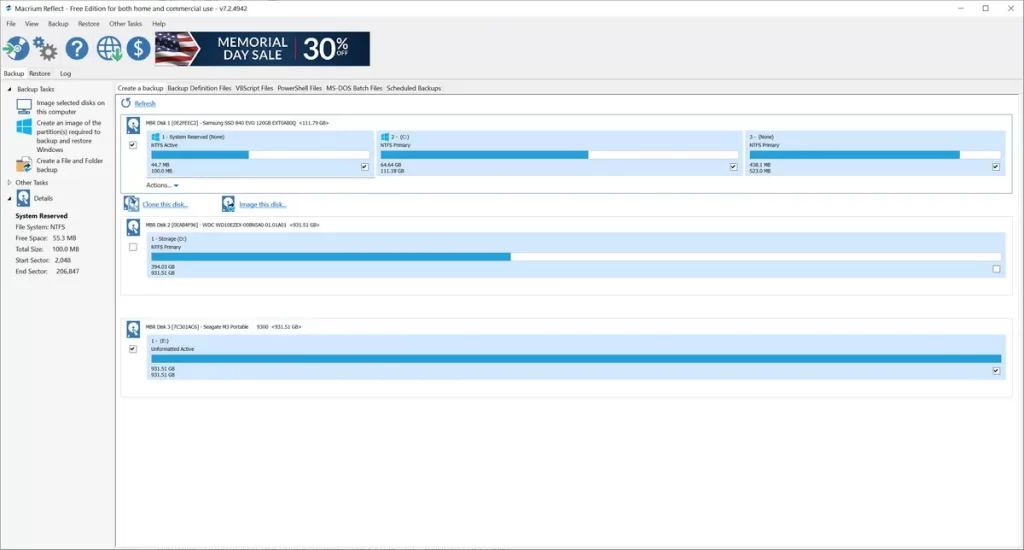The width and height of the screenshot is (1024, 550).
Task: Click the circular arrow Refresh icon
Action: tap(126, 103)
